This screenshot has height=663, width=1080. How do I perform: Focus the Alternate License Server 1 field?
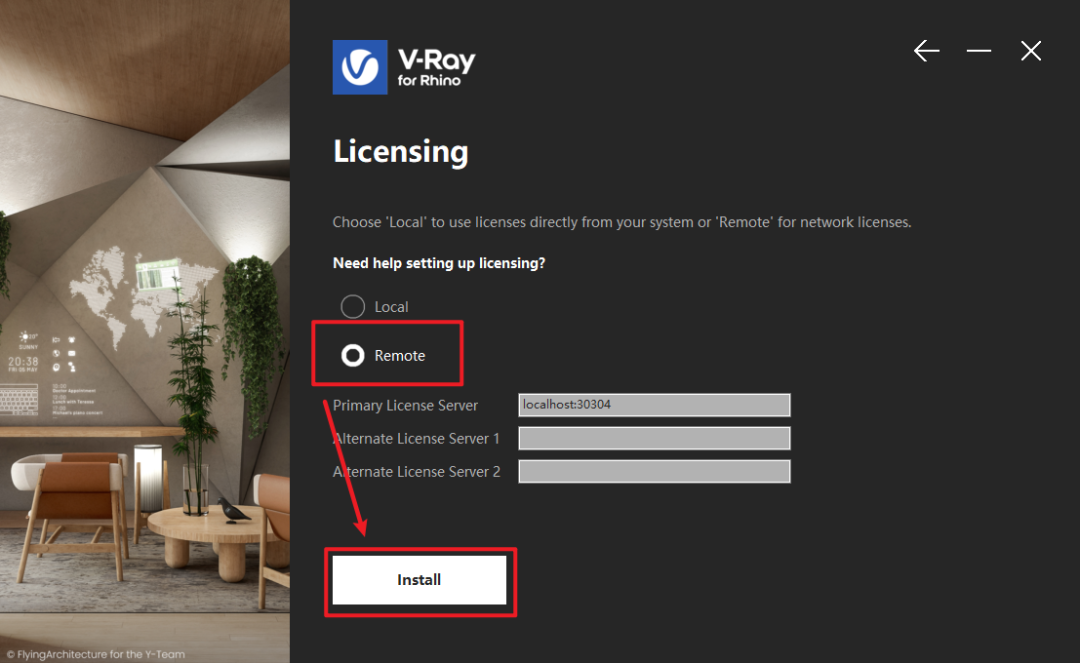[654, 438]
